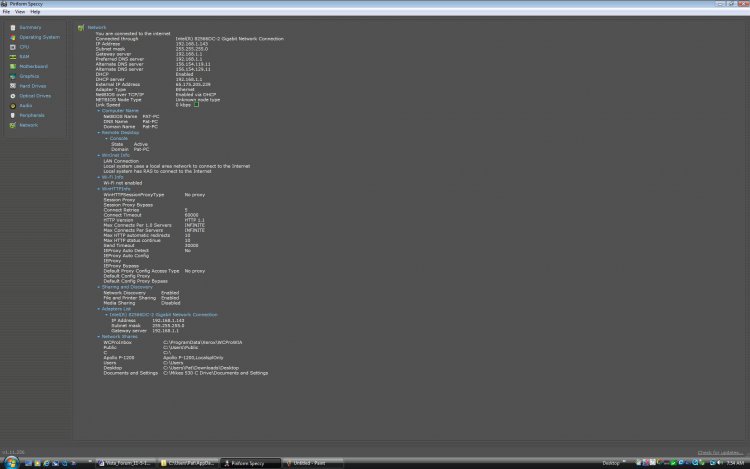Click the RAM module icon in sidebar
Image resolution: width=750 pixels, height=469 pixels.
click(13, 57)
